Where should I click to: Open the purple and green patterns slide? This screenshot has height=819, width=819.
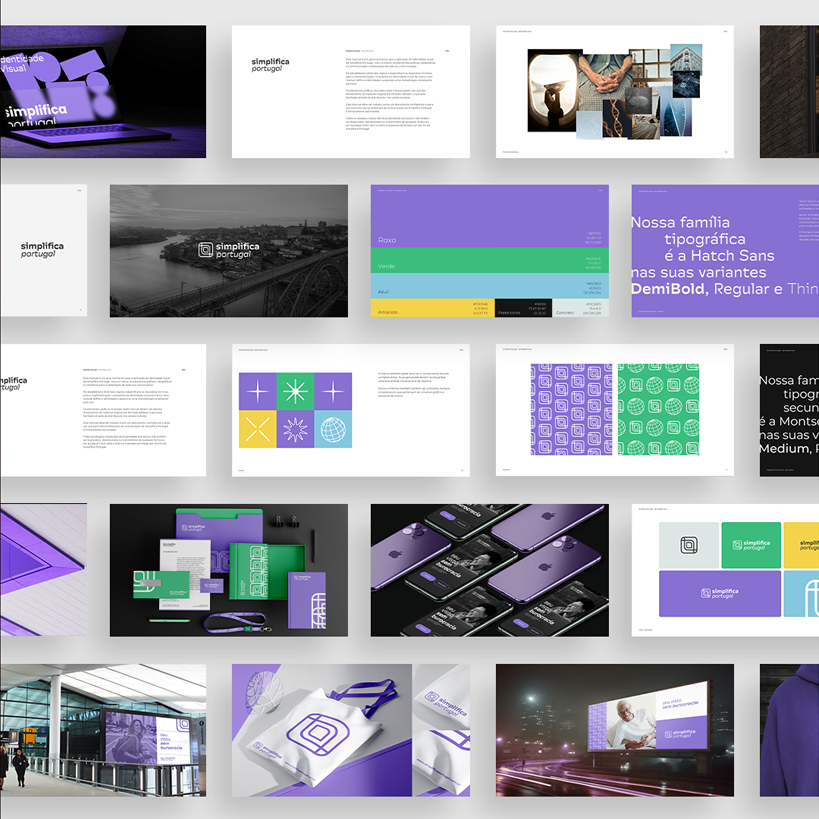click(615, 410)
